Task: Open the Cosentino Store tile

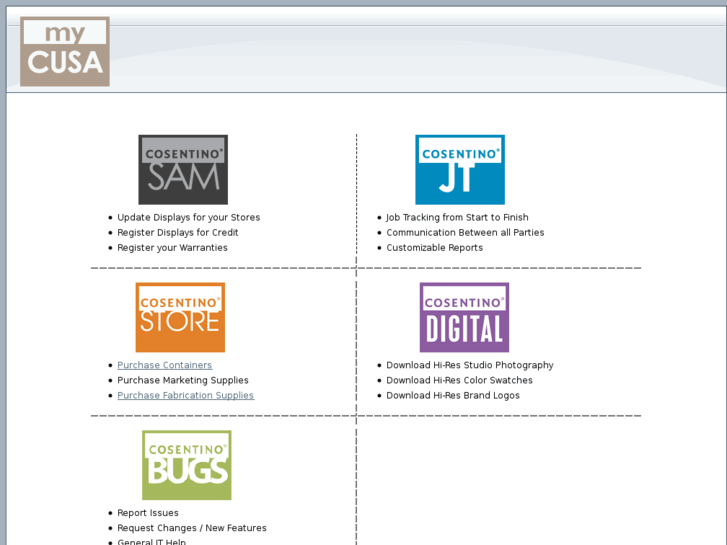Action: click(180, 317)
